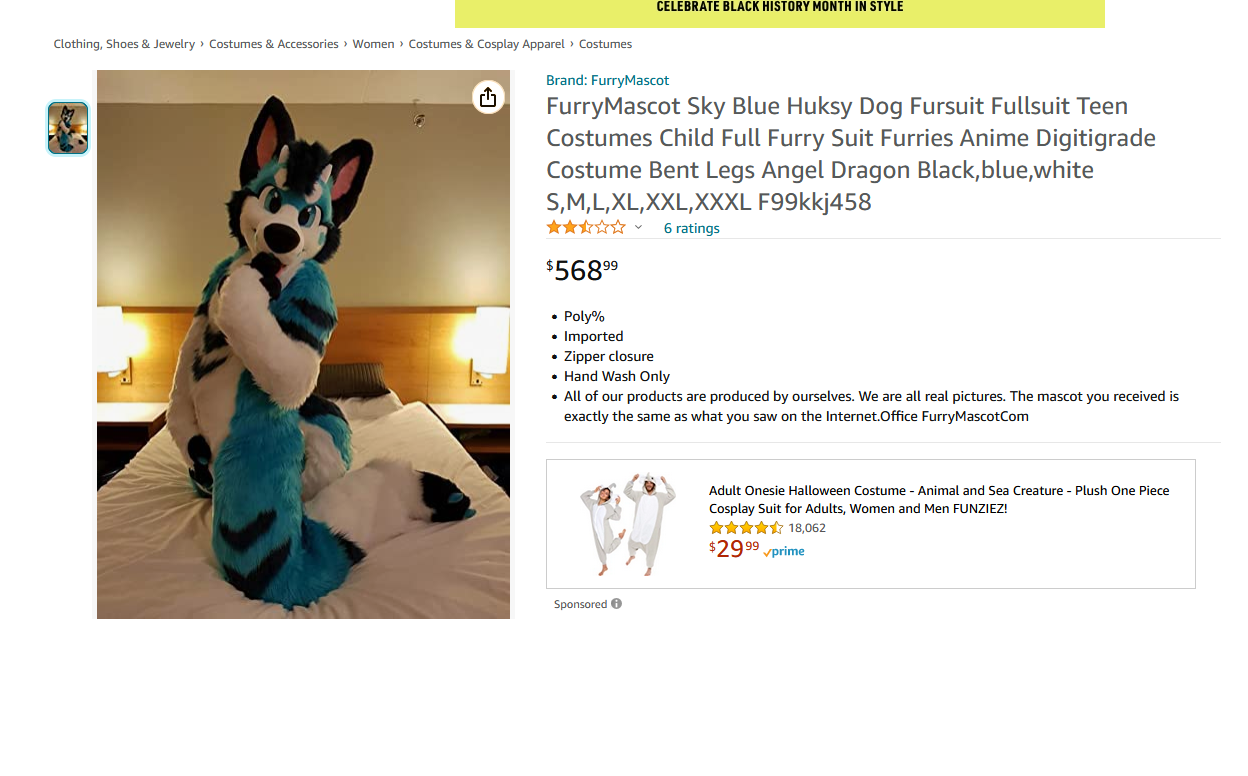Click the star rating icons
This screenshot has height=776, width=1248.
(586, 227)
